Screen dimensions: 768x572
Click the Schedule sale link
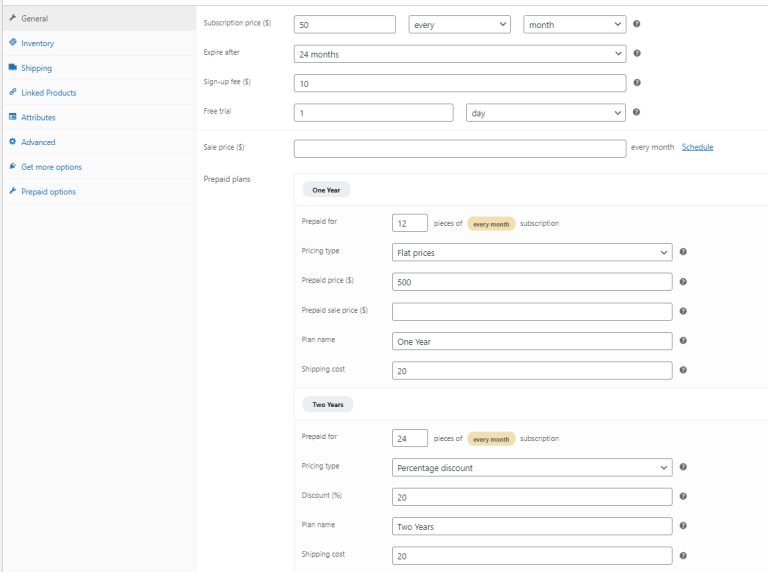(x=697, y=147)
